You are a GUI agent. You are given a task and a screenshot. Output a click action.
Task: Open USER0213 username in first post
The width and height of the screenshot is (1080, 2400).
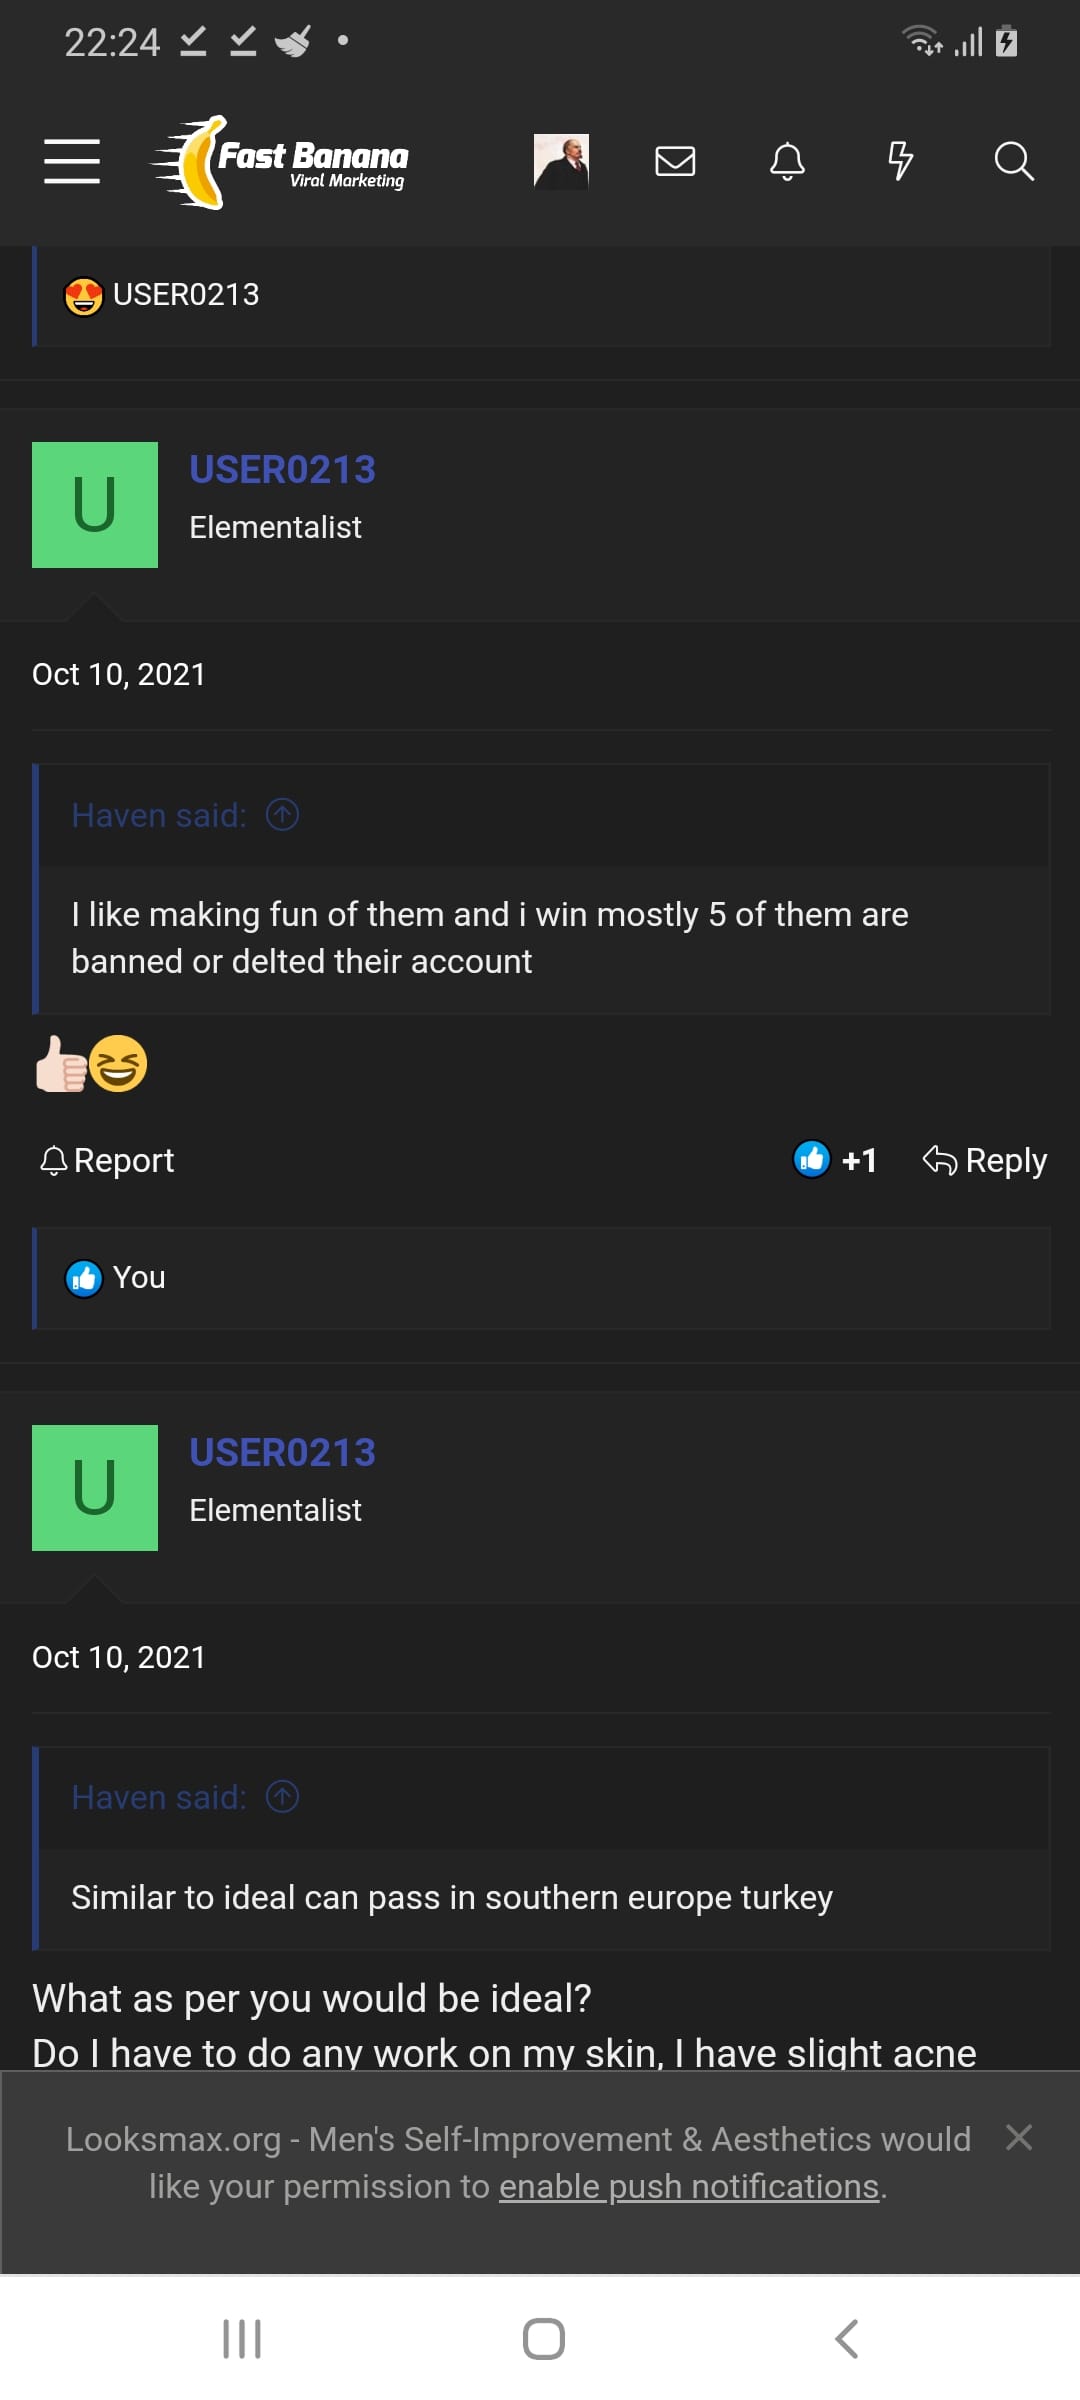pyautogui.click(x=283, y=469)
